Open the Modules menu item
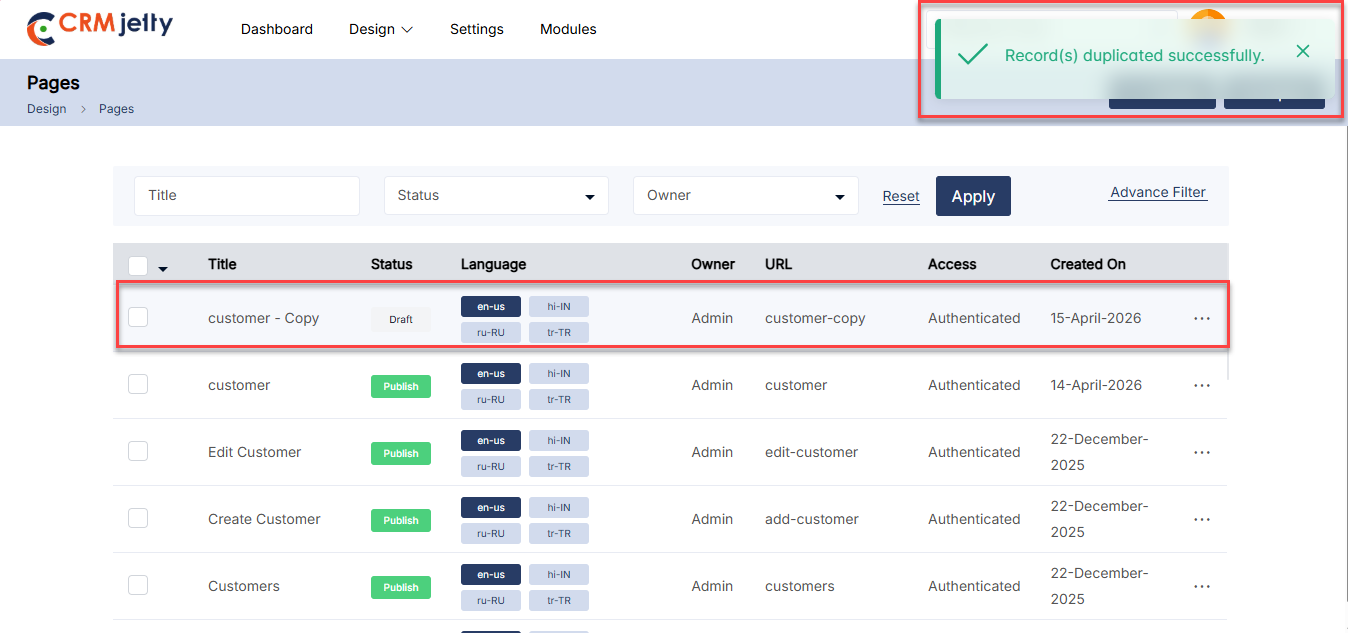This screenshot has height=633, width=1348. [x=568, y=29]
